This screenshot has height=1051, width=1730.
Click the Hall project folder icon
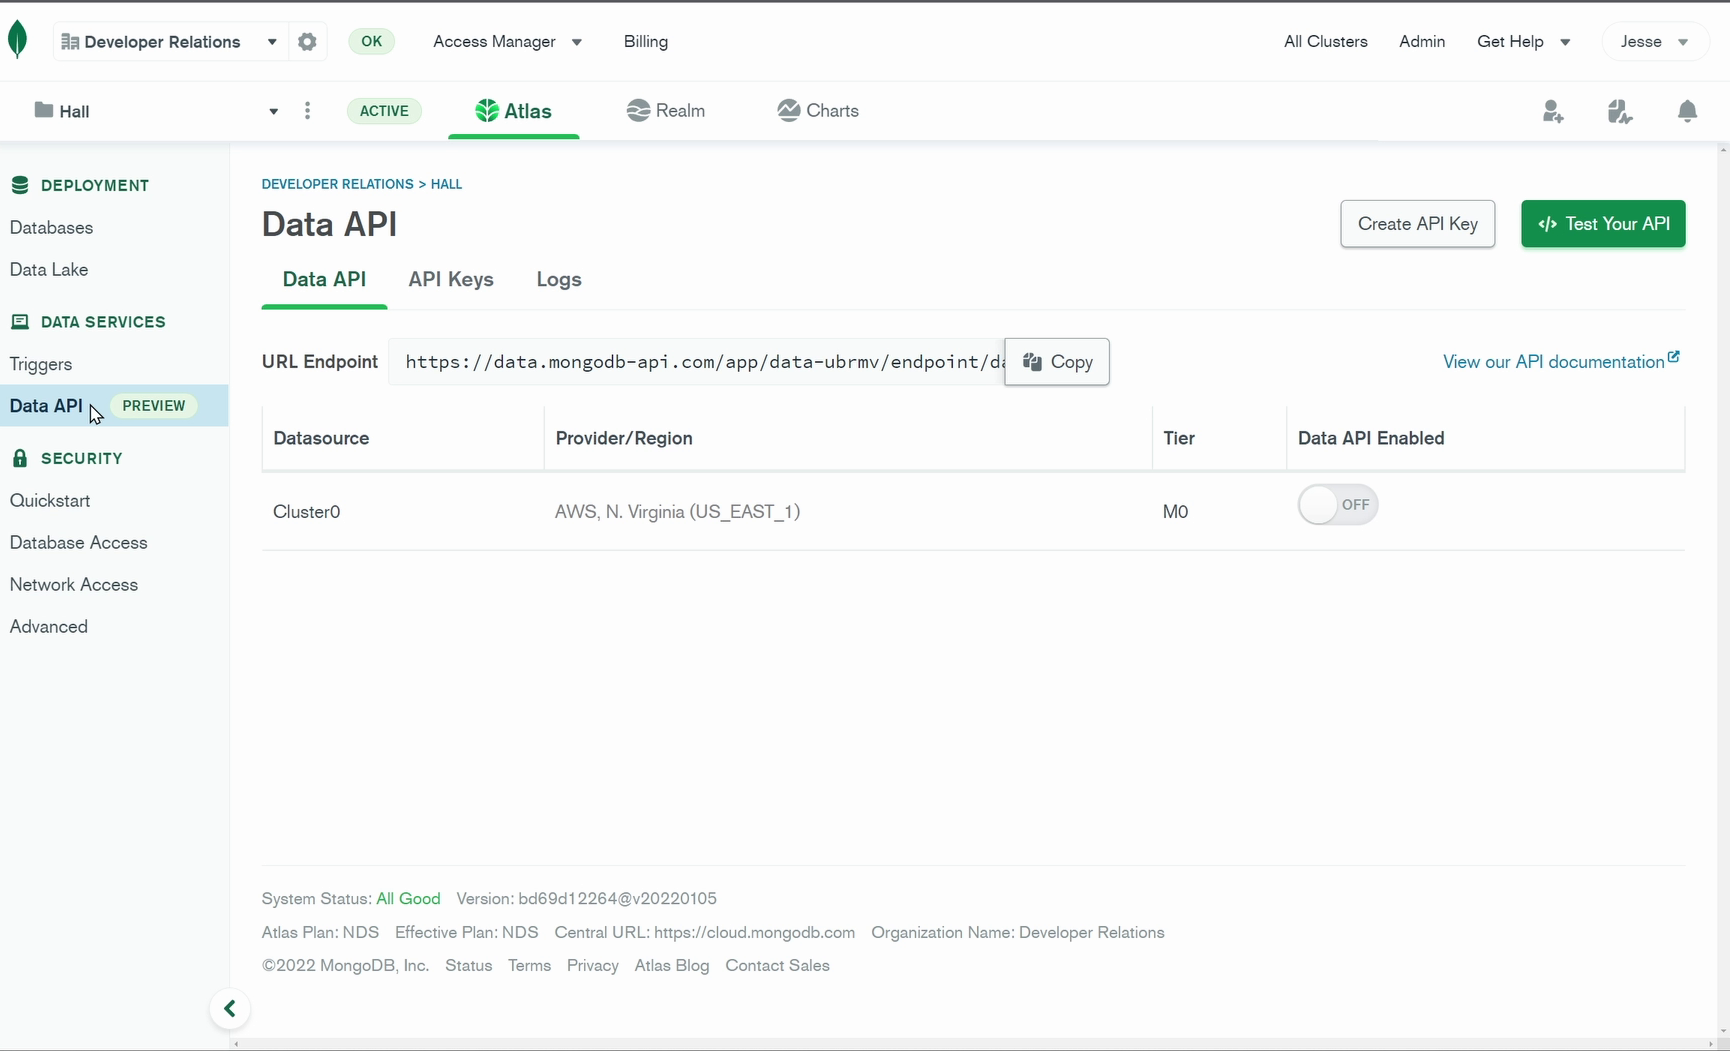44,110
